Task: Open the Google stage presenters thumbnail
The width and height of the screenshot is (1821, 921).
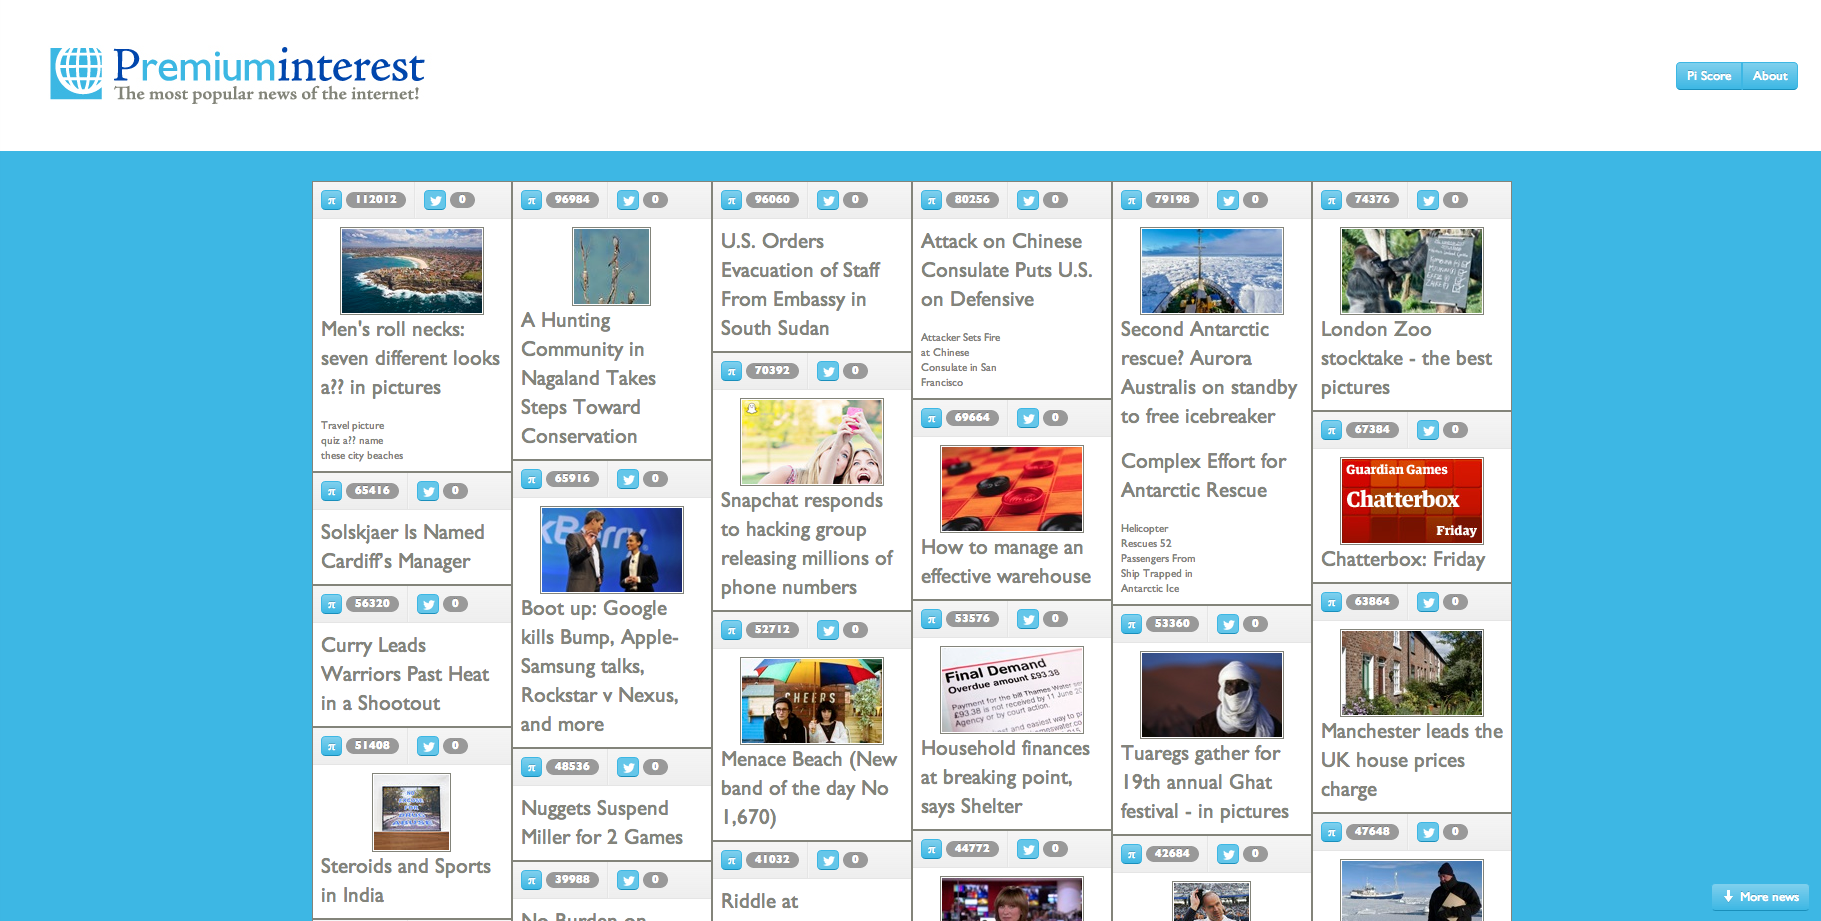Action: pos(612,549)
